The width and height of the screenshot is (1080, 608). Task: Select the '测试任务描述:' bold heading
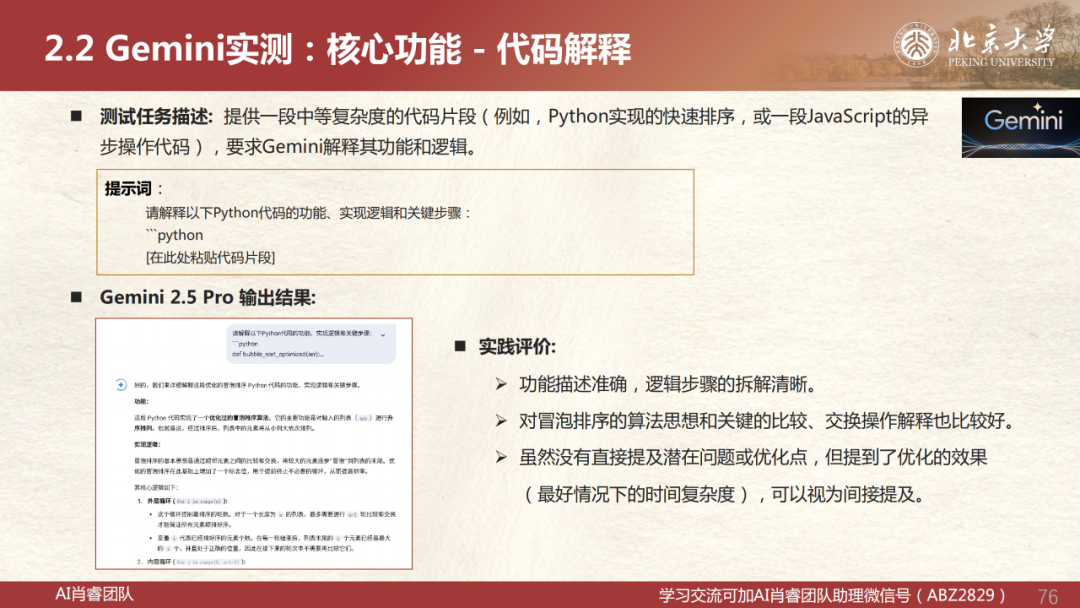pyautogui.click(x=156, y=116)
